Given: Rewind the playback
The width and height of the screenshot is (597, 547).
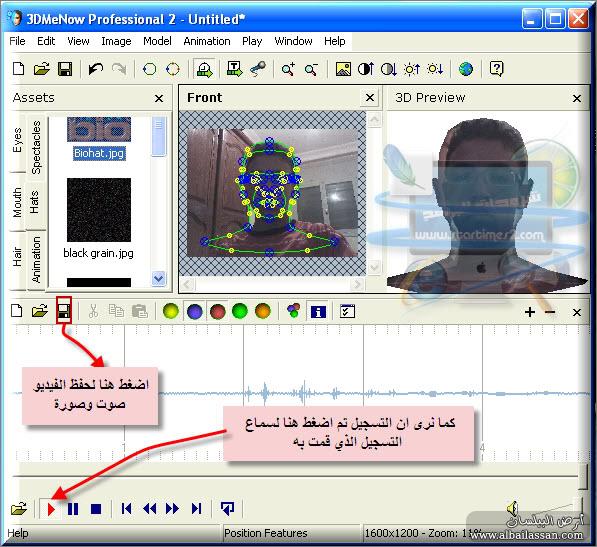Looking at the screenshot, I should click(150, 509).
